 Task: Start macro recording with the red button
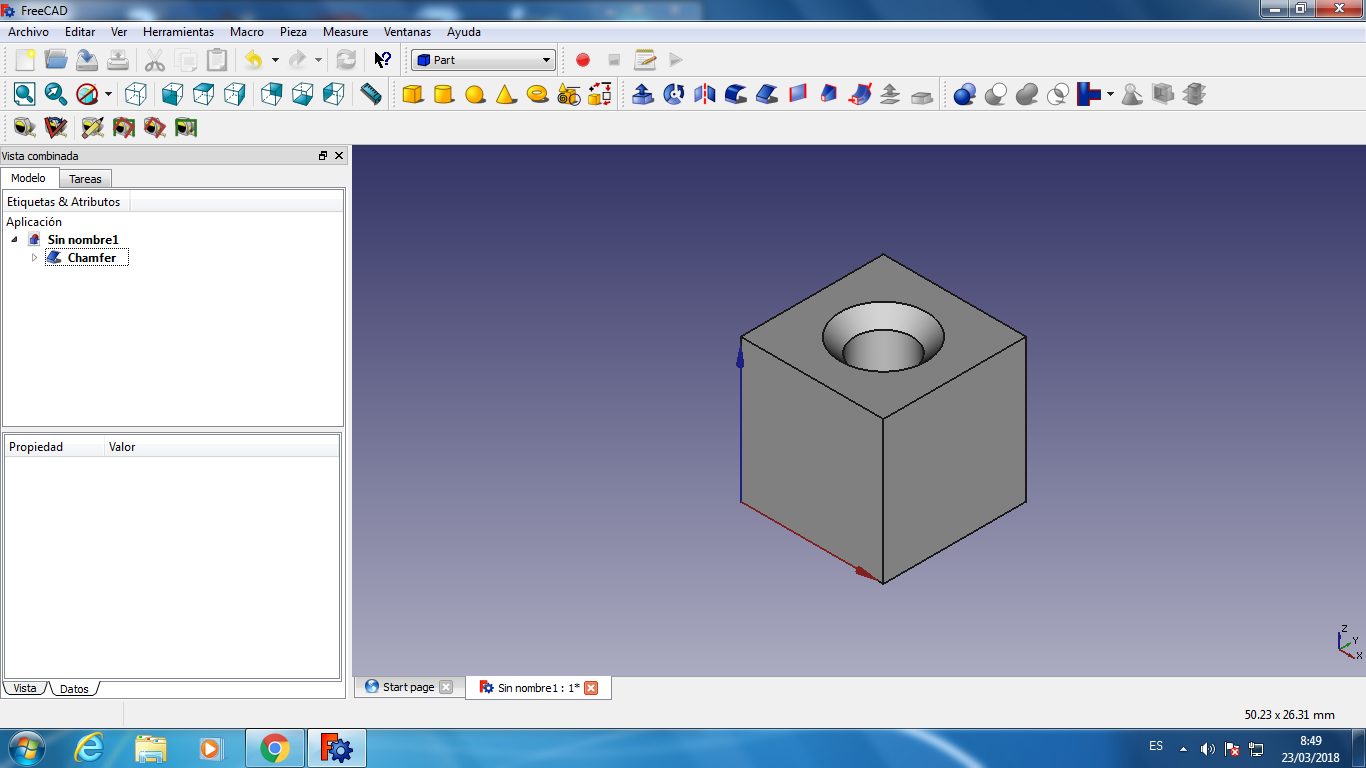tap(583, 60)
